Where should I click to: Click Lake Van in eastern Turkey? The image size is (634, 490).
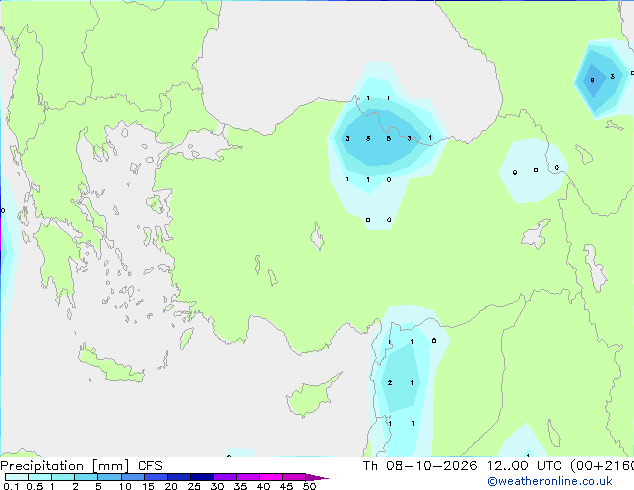535,234
